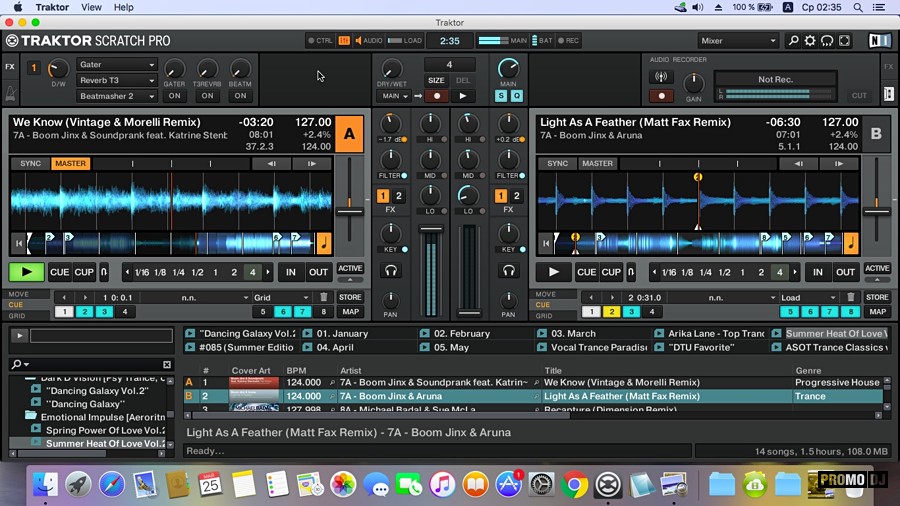Open the Mixer layout dropdown
Screen dimensions: 900x506
(738, 41)
